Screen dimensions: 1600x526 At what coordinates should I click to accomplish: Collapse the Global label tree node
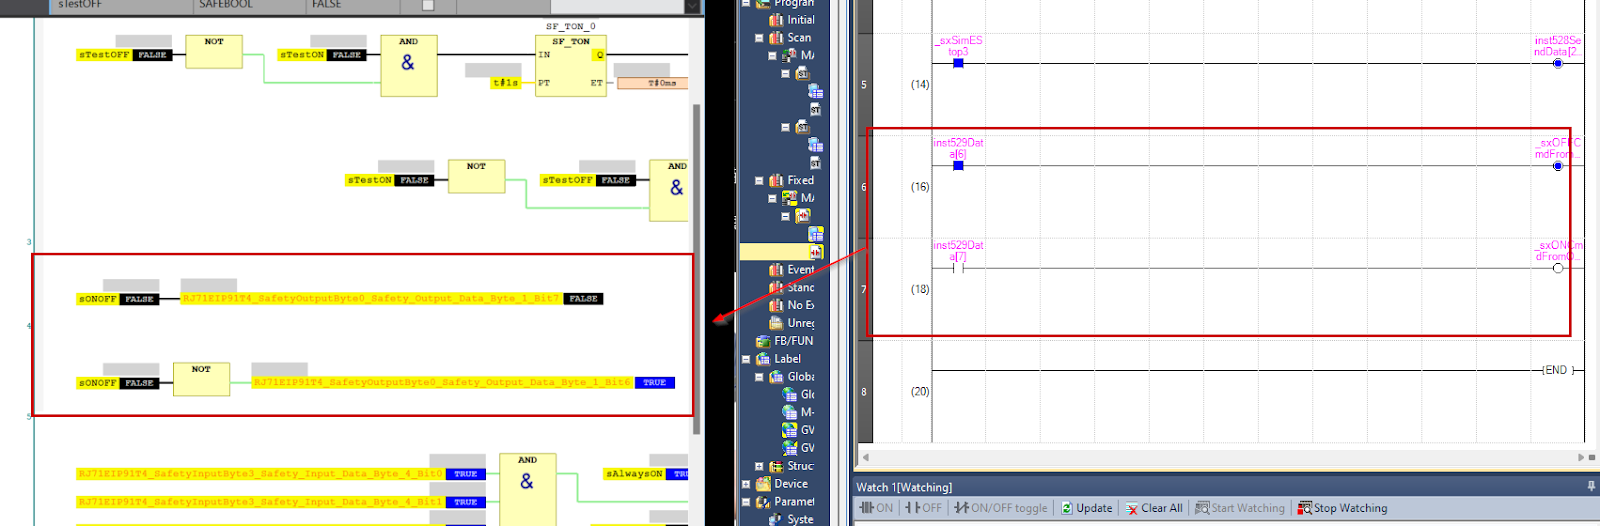(759, 377)
